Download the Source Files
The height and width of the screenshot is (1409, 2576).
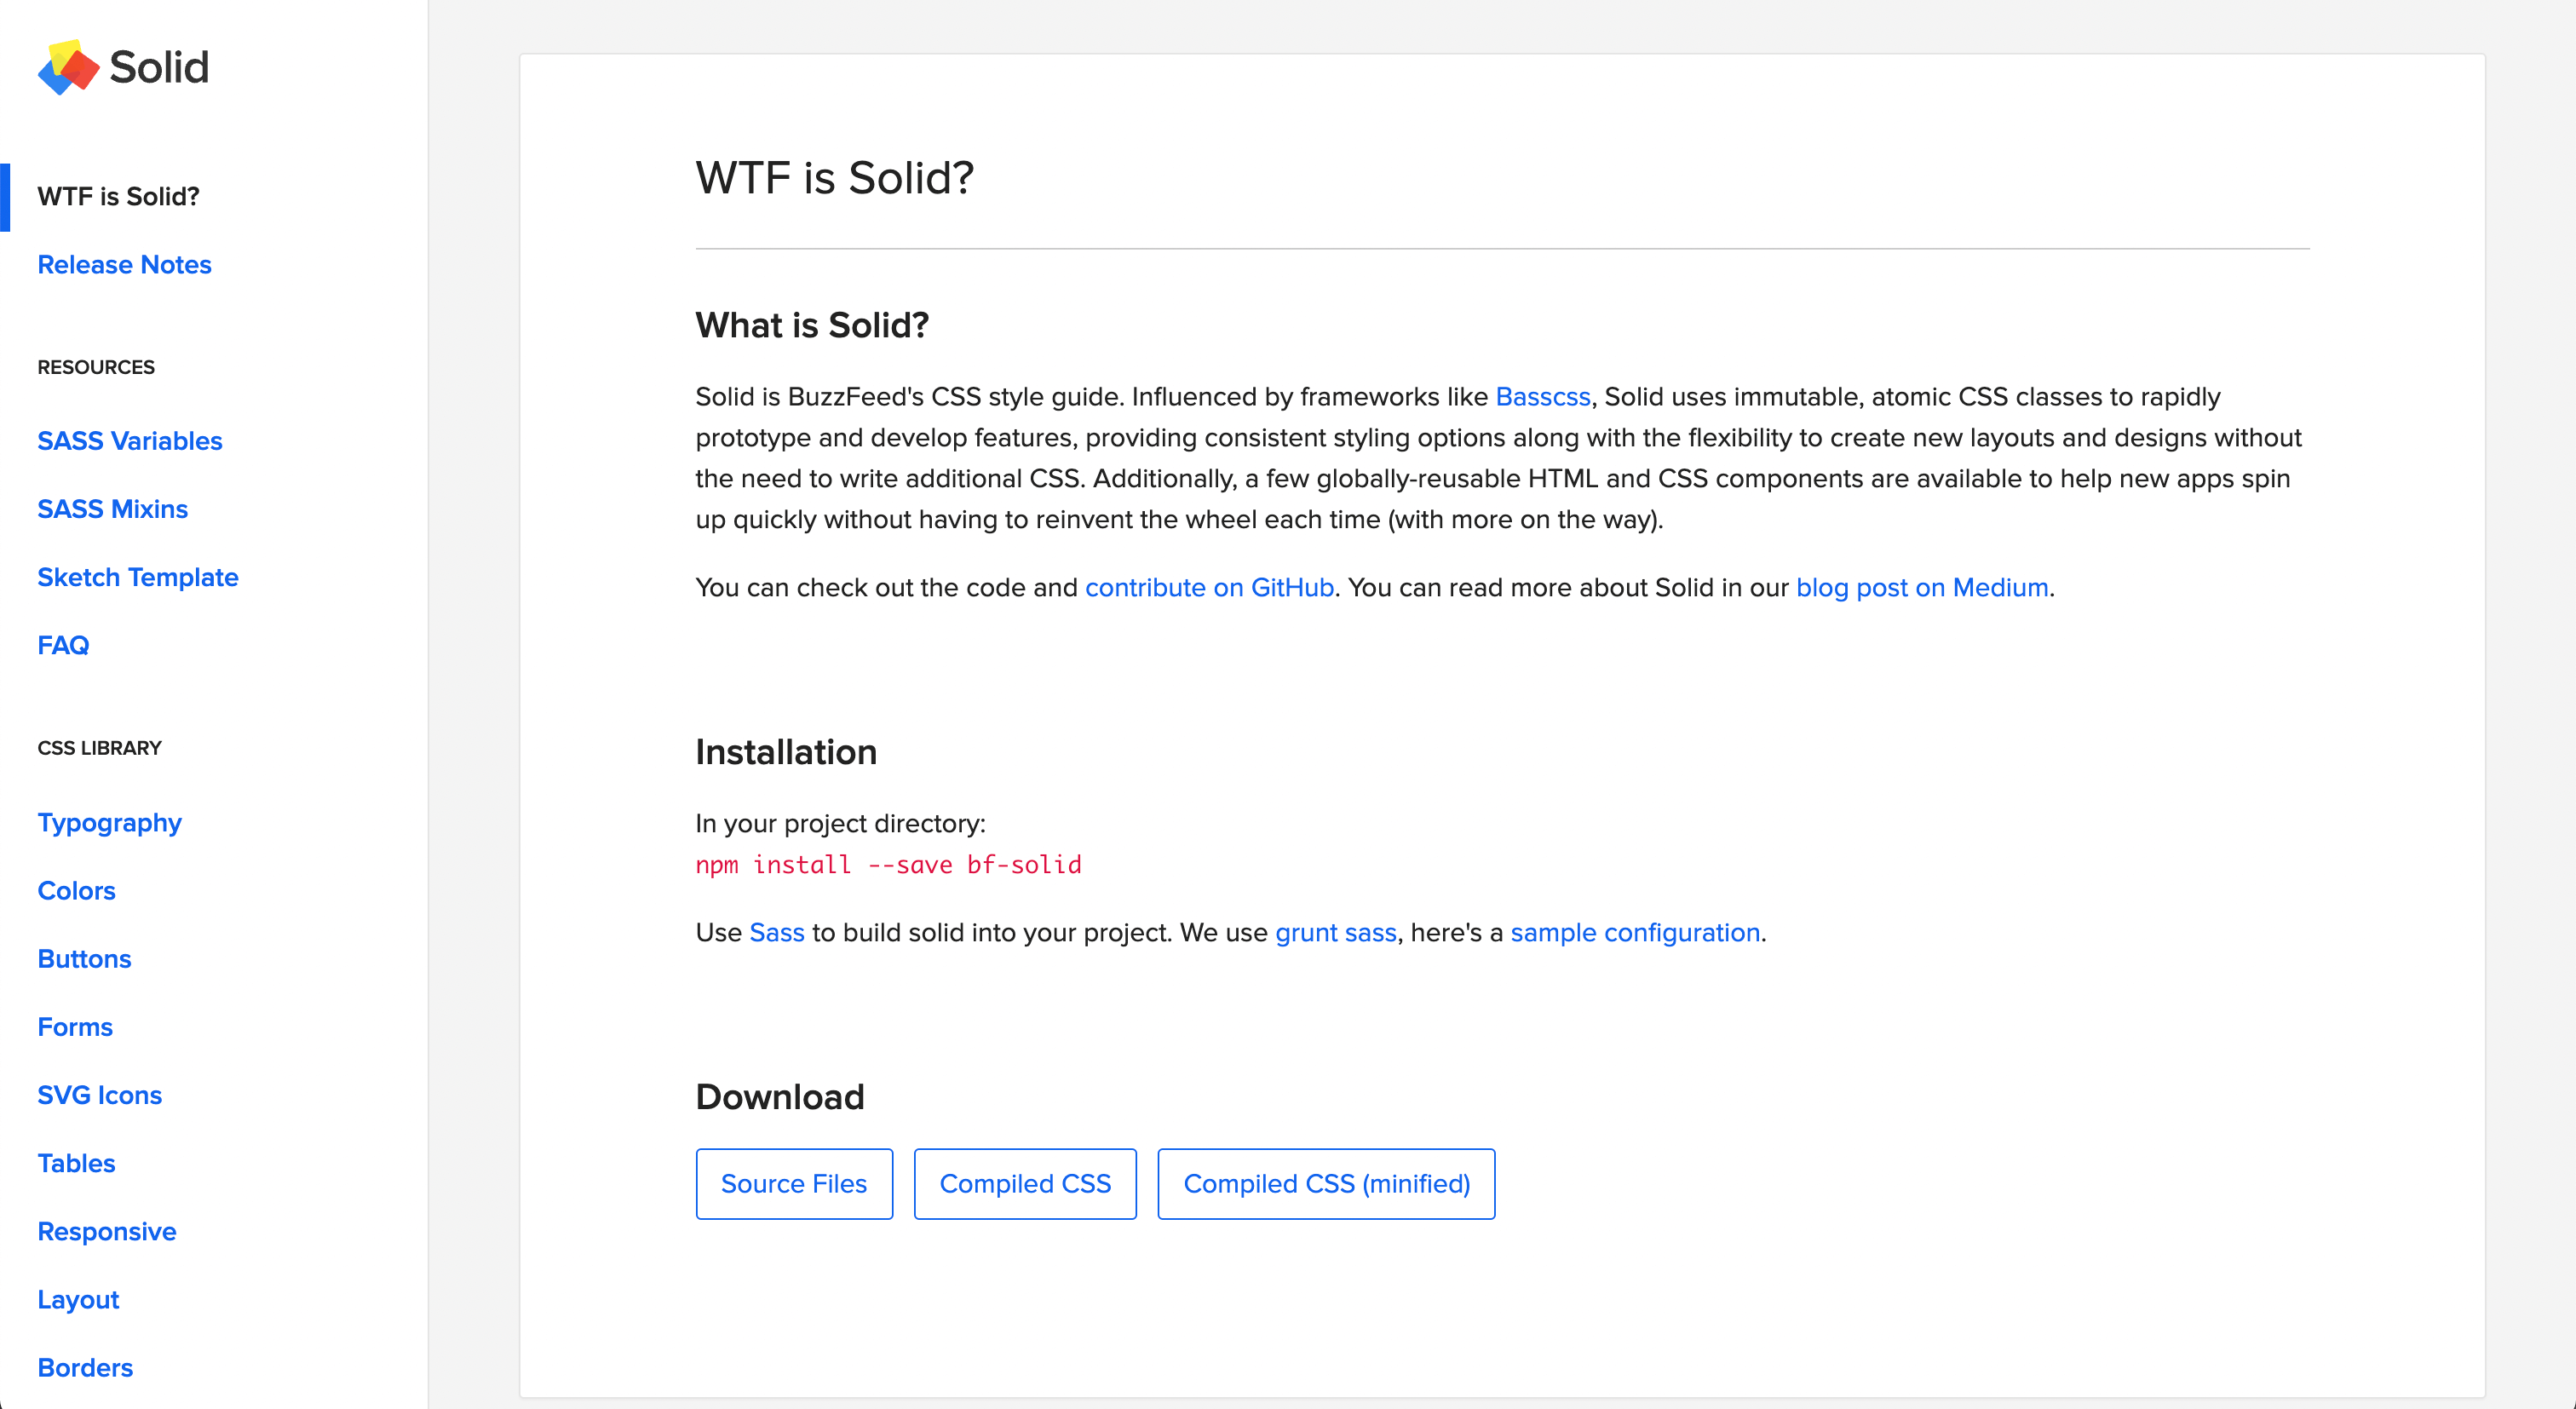793,1184
